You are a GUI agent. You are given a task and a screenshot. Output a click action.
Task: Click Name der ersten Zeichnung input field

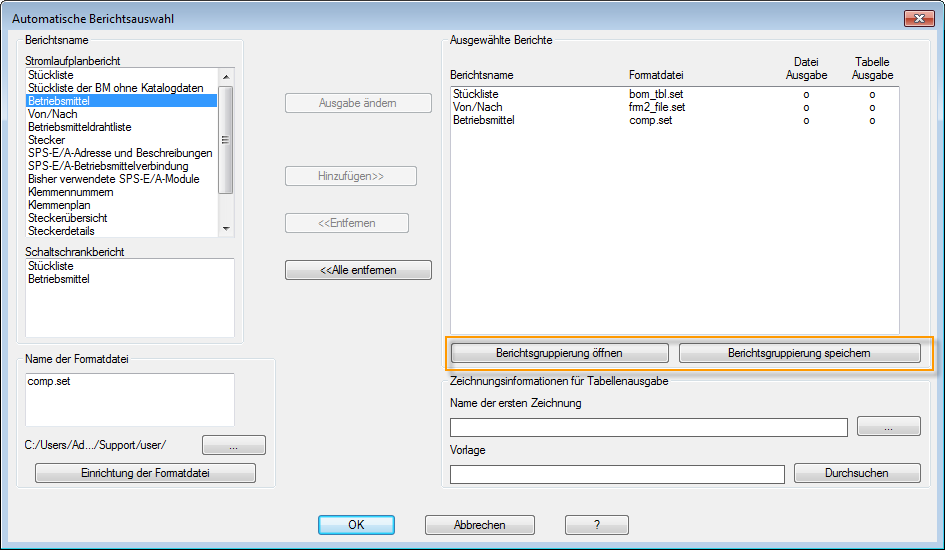click(x=648, y=427)
